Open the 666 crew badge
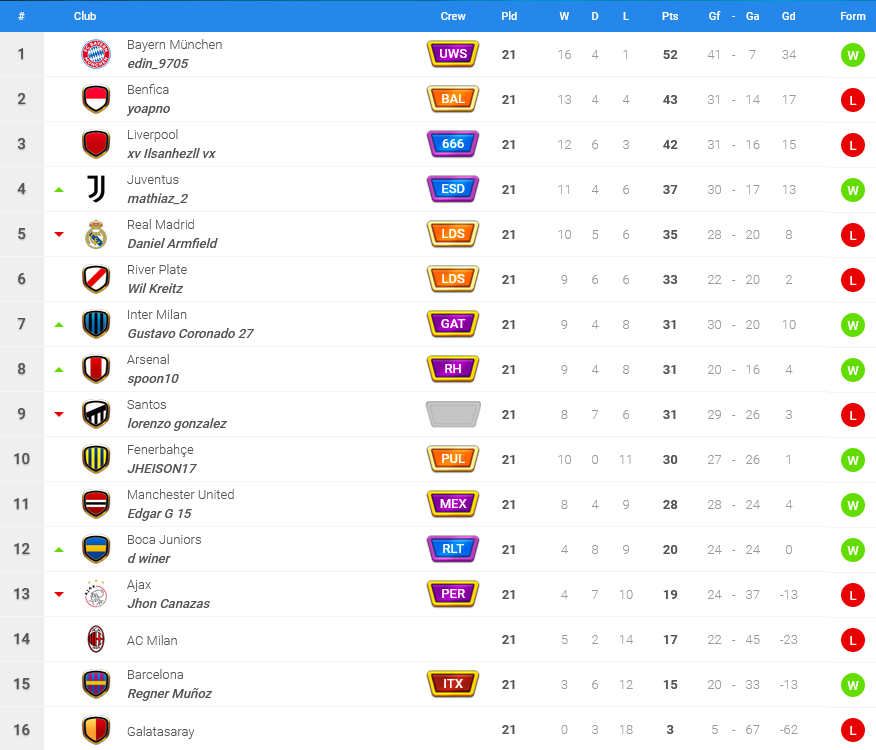 [453, 144]
